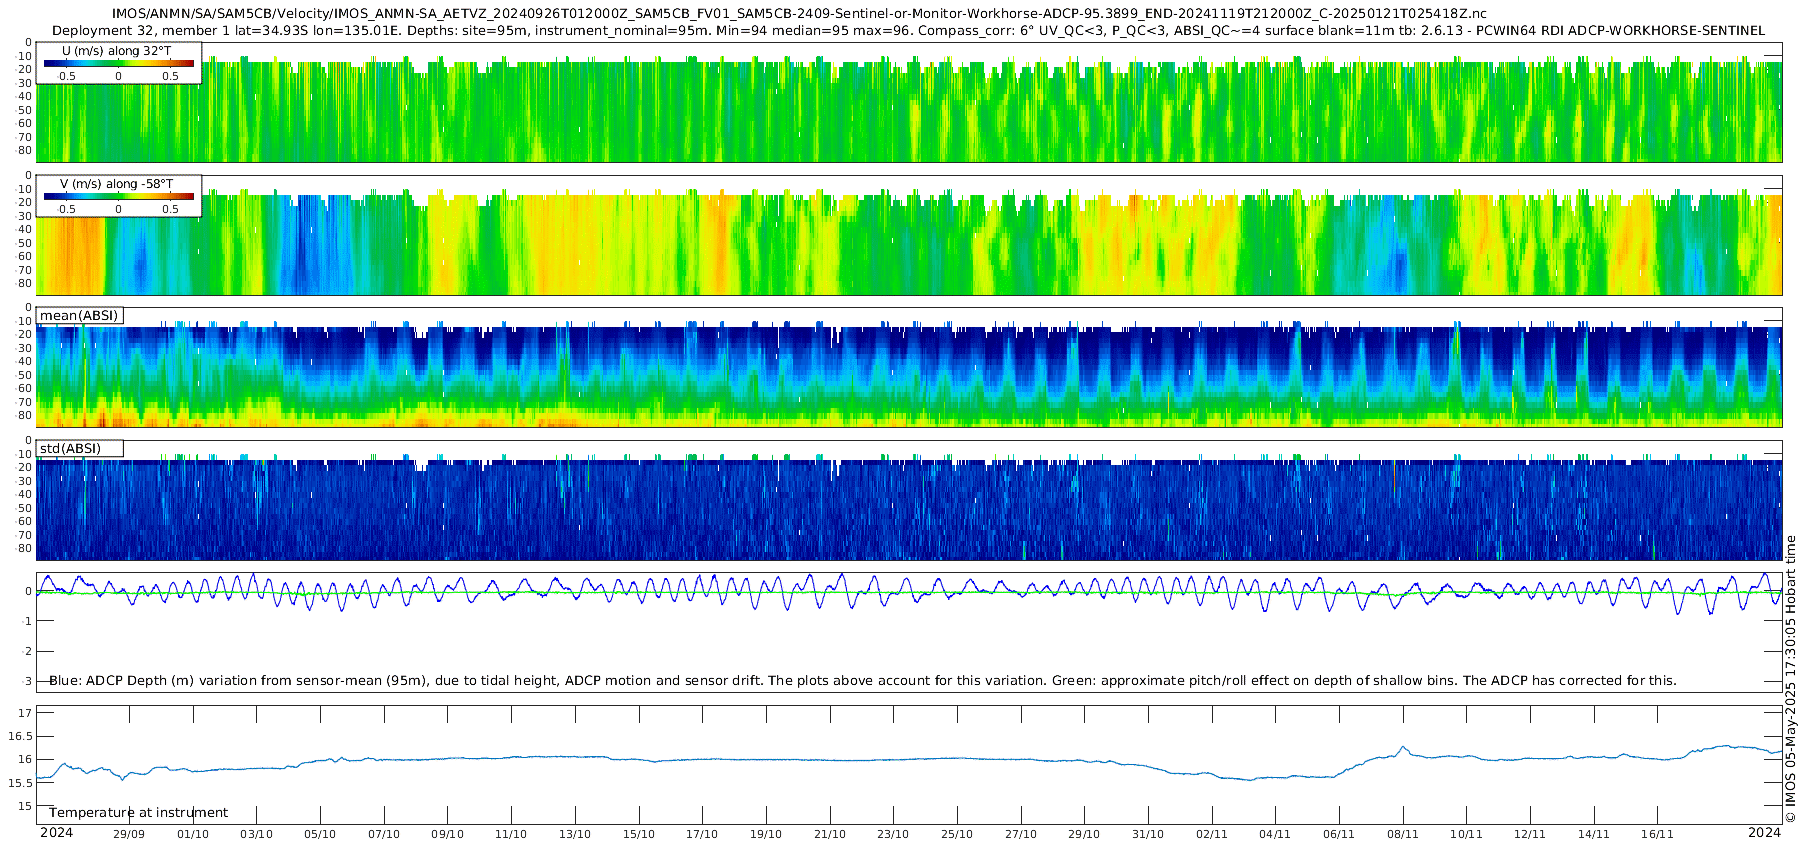Click the left 2024 year label

point(56,833)
